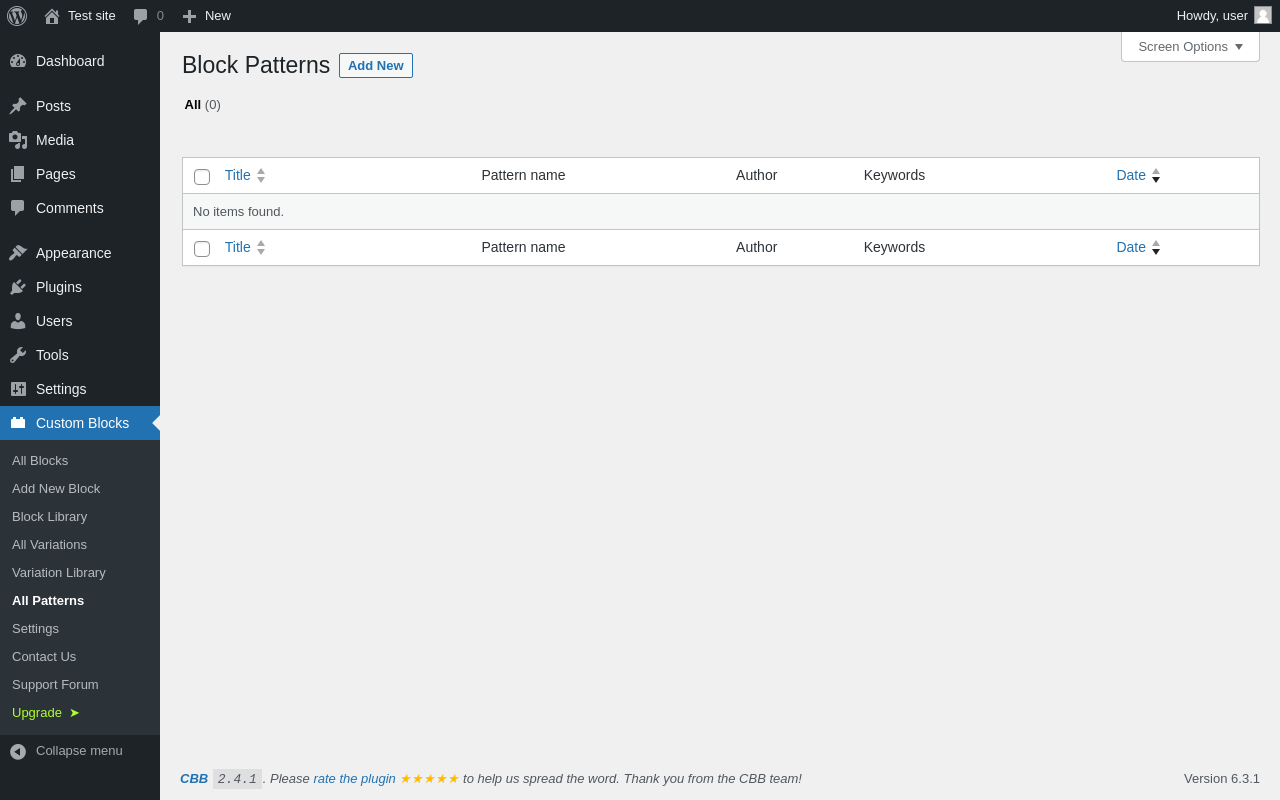This screenshot has height=800, width=1280.
Task: Open Contact Us submenu item
Action: tap(44, 657)
